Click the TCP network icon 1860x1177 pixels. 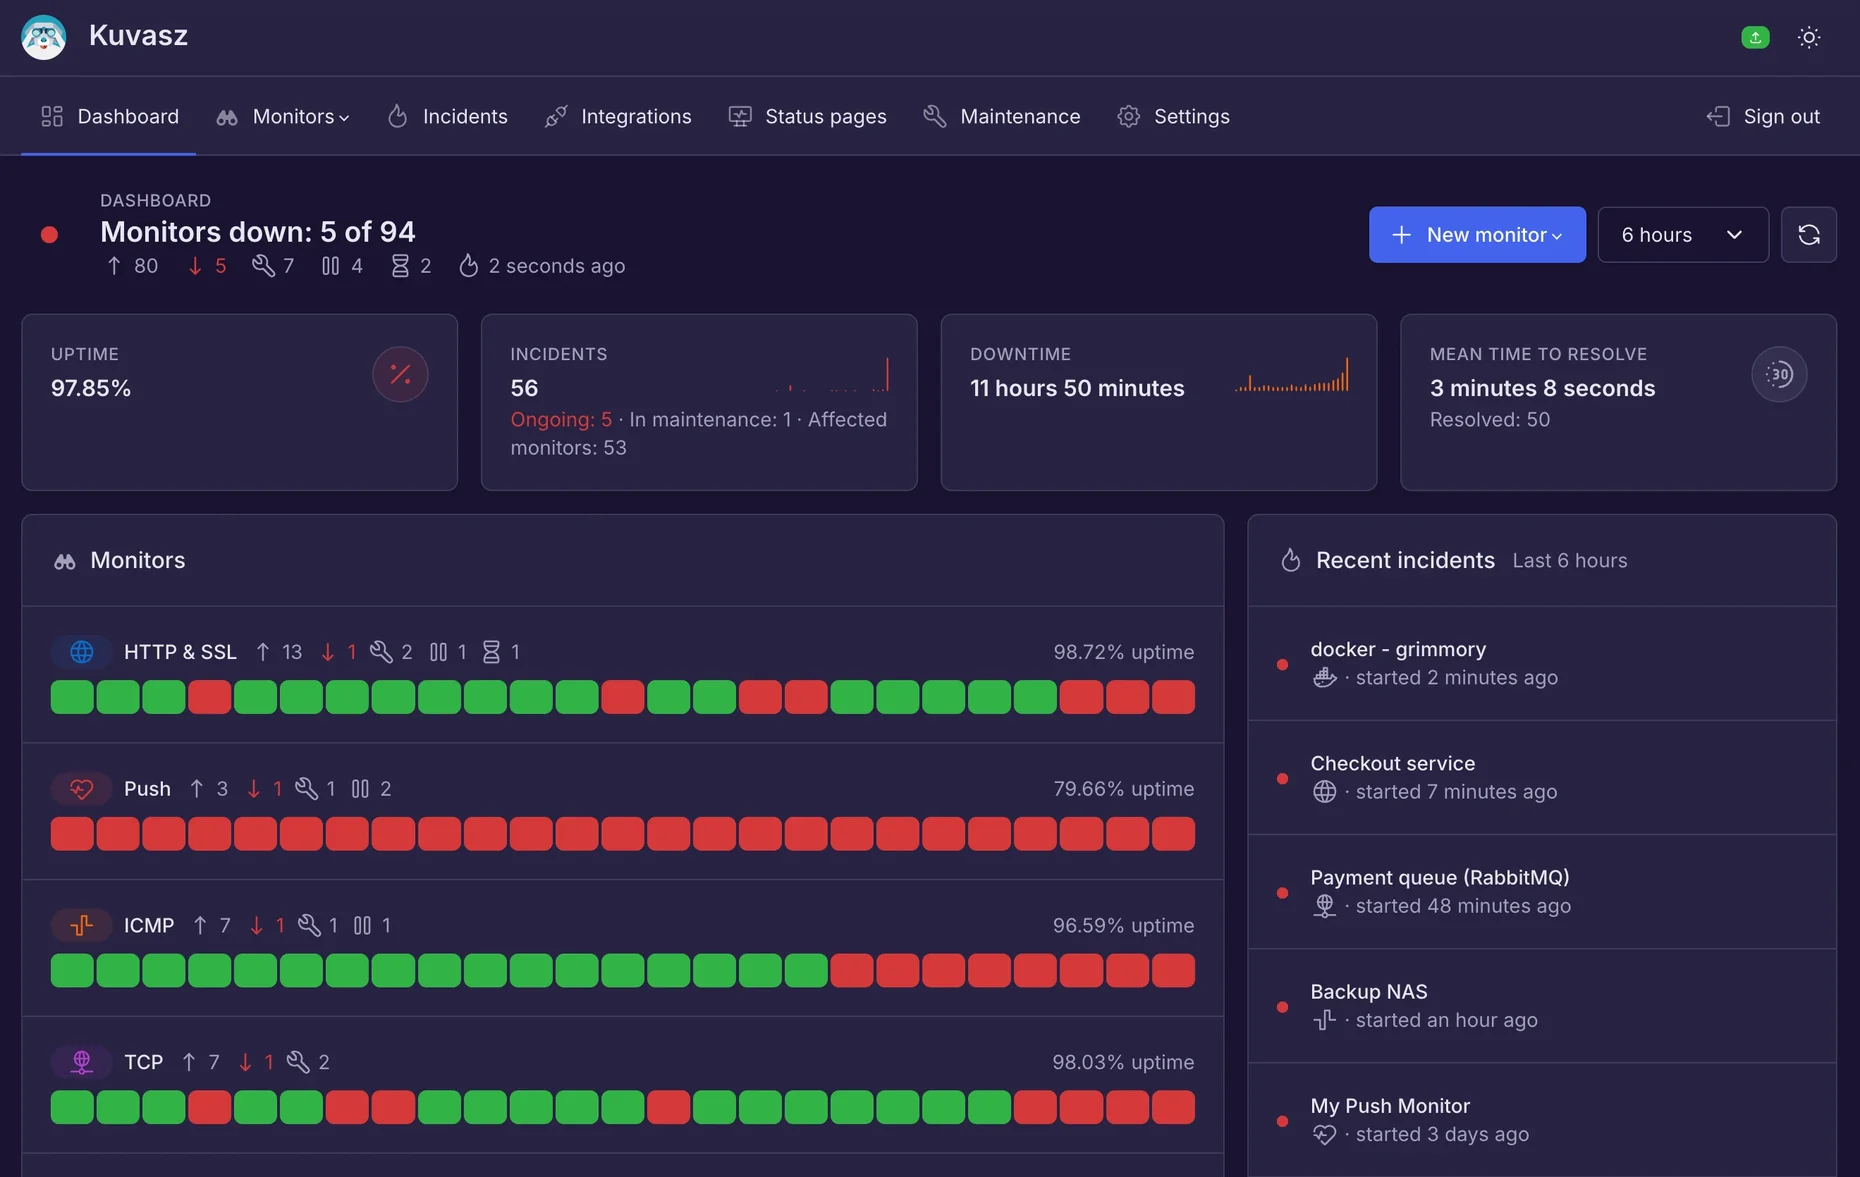tap(82, 1062)
